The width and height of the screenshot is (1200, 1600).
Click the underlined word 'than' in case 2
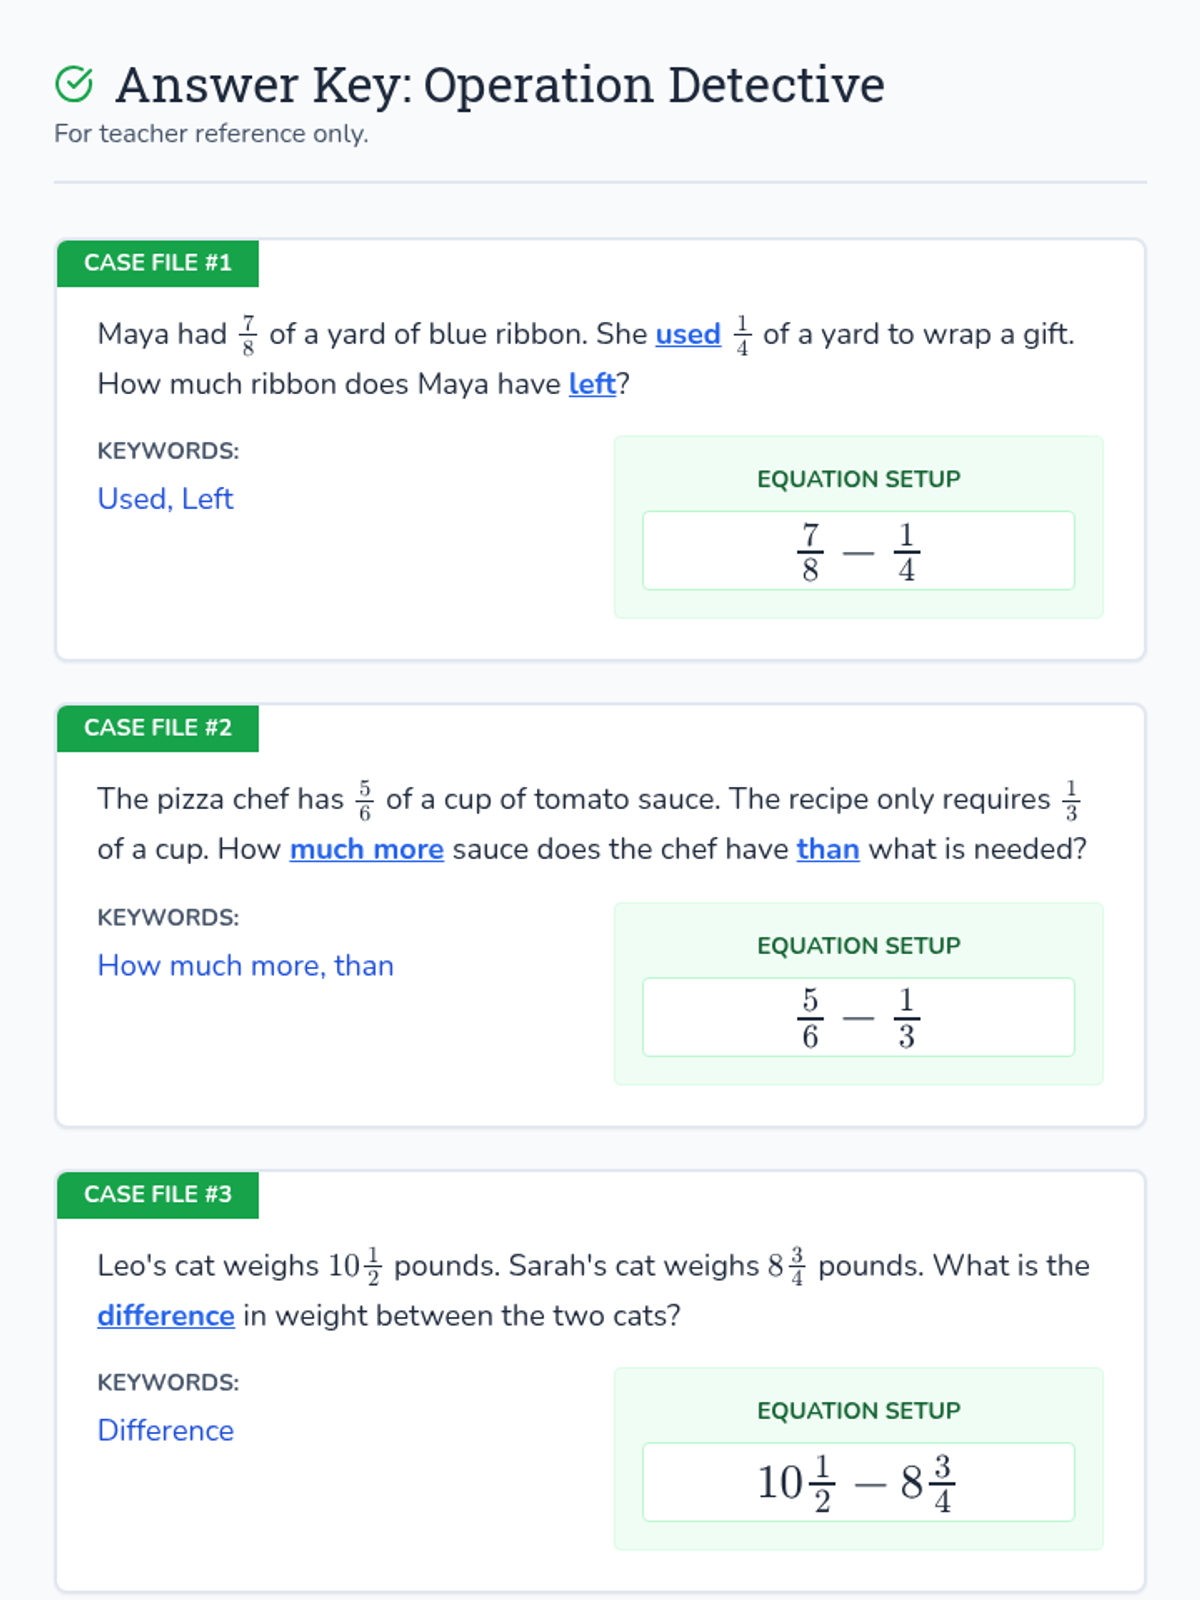click(828, 849)
